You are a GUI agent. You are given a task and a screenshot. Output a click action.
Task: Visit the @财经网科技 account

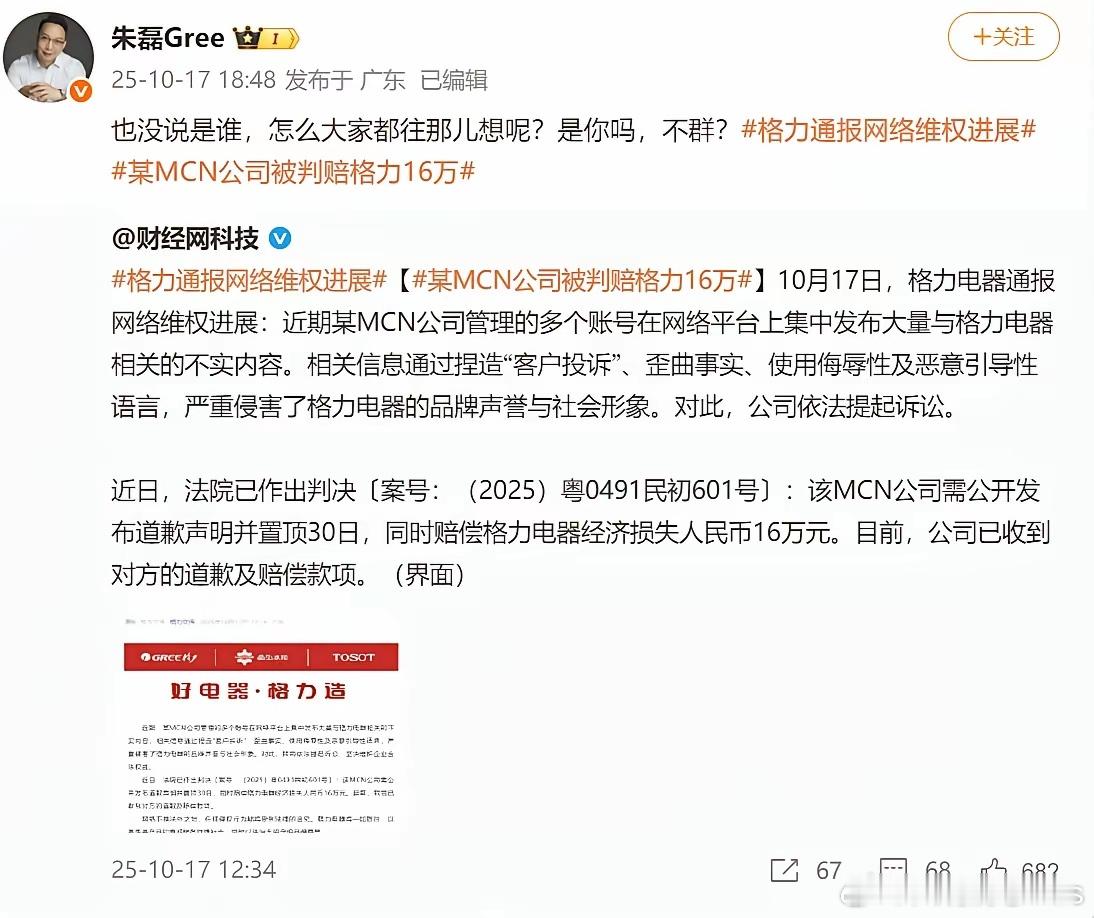tap(185, 239)
